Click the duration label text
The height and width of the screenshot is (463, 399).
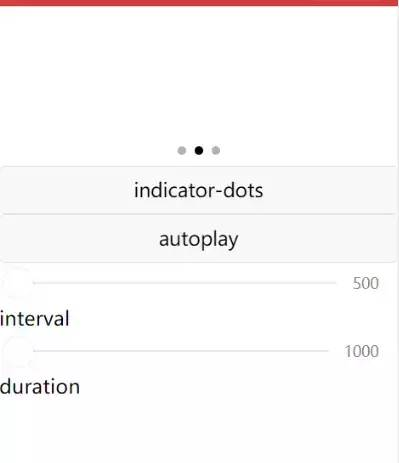(x=40, y=387)
